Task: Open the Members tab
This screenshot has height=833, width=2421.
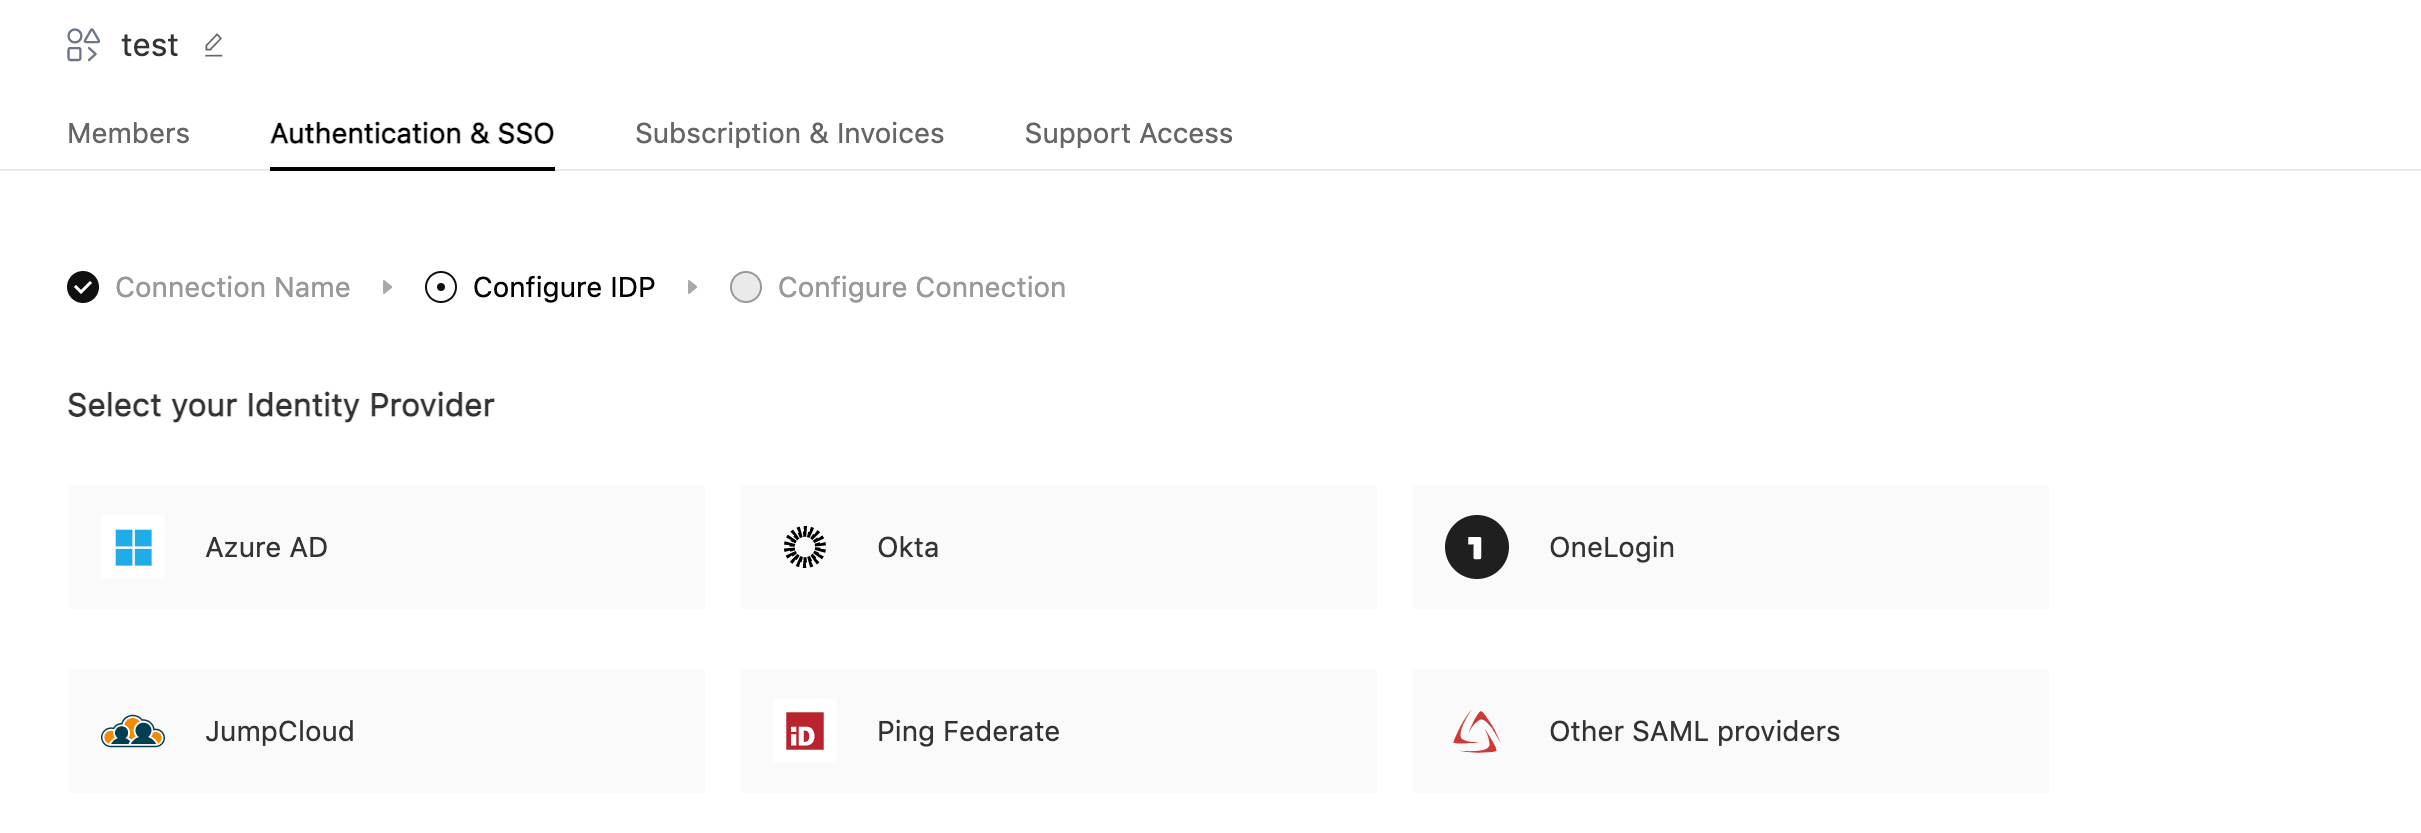Action: point(128,133)
